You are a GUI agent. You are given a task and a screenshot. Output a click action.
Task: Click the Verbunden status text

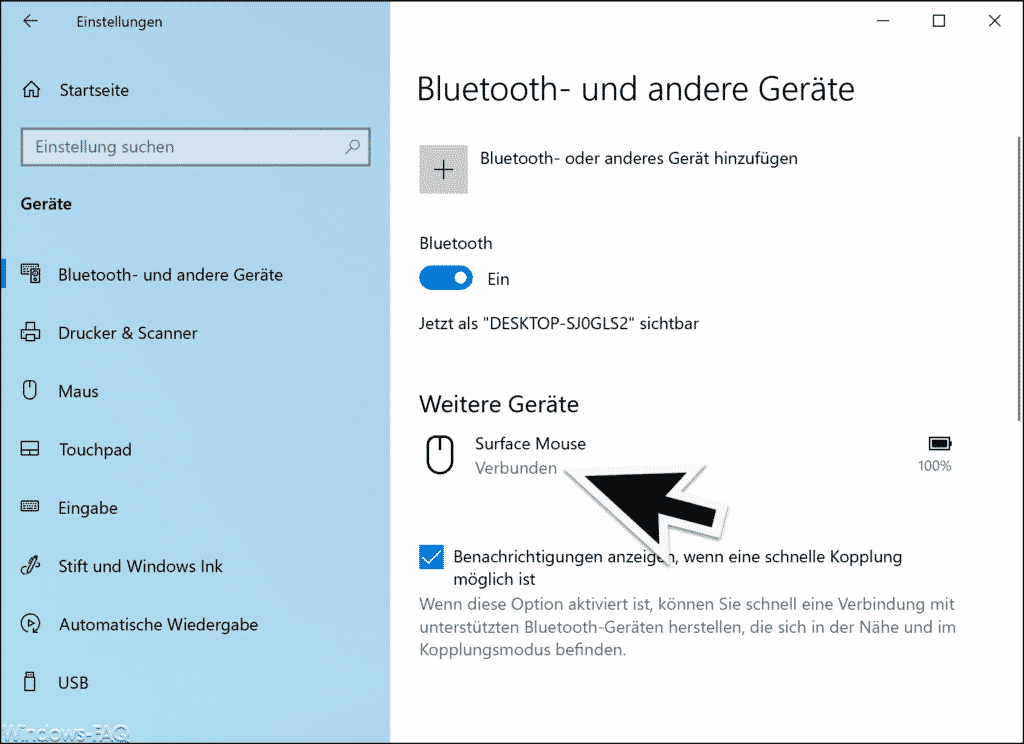coord(516,468)
